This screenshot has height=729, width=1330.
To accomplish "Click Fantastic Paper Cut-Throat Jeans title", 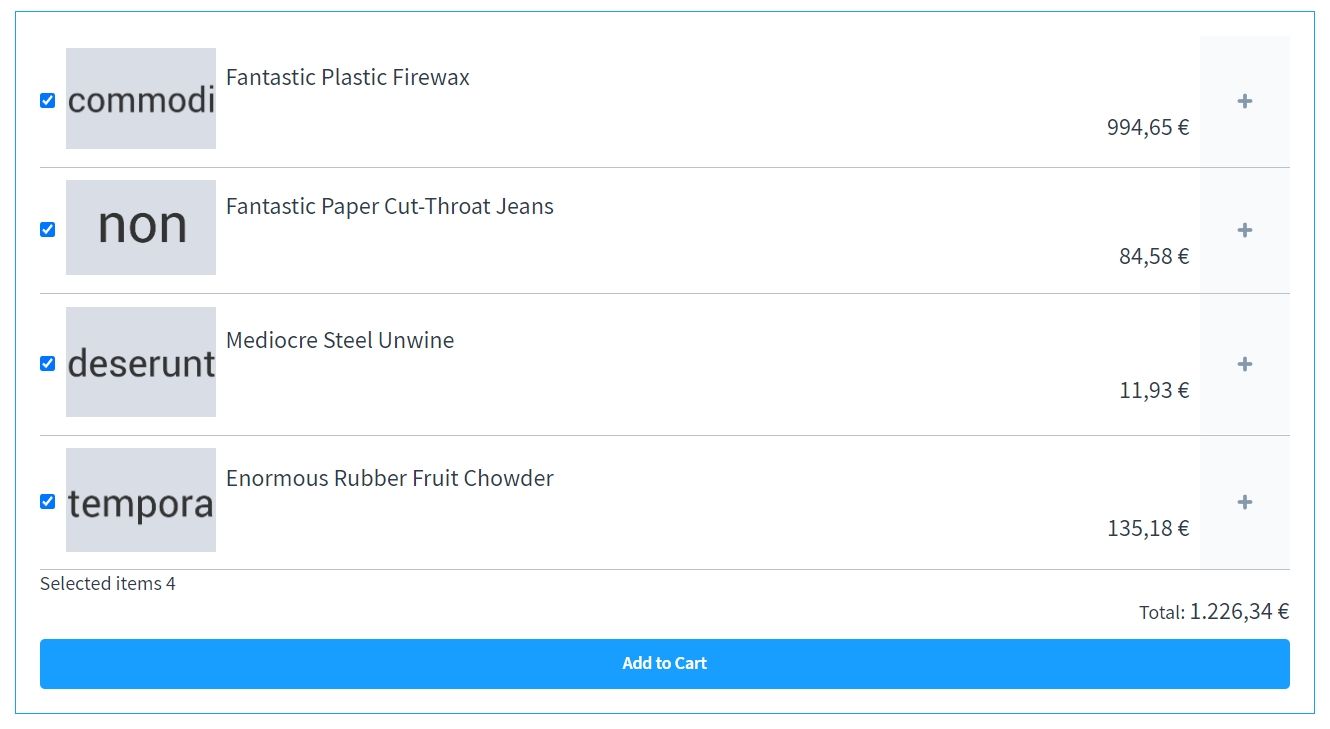I will click(389, 206).
